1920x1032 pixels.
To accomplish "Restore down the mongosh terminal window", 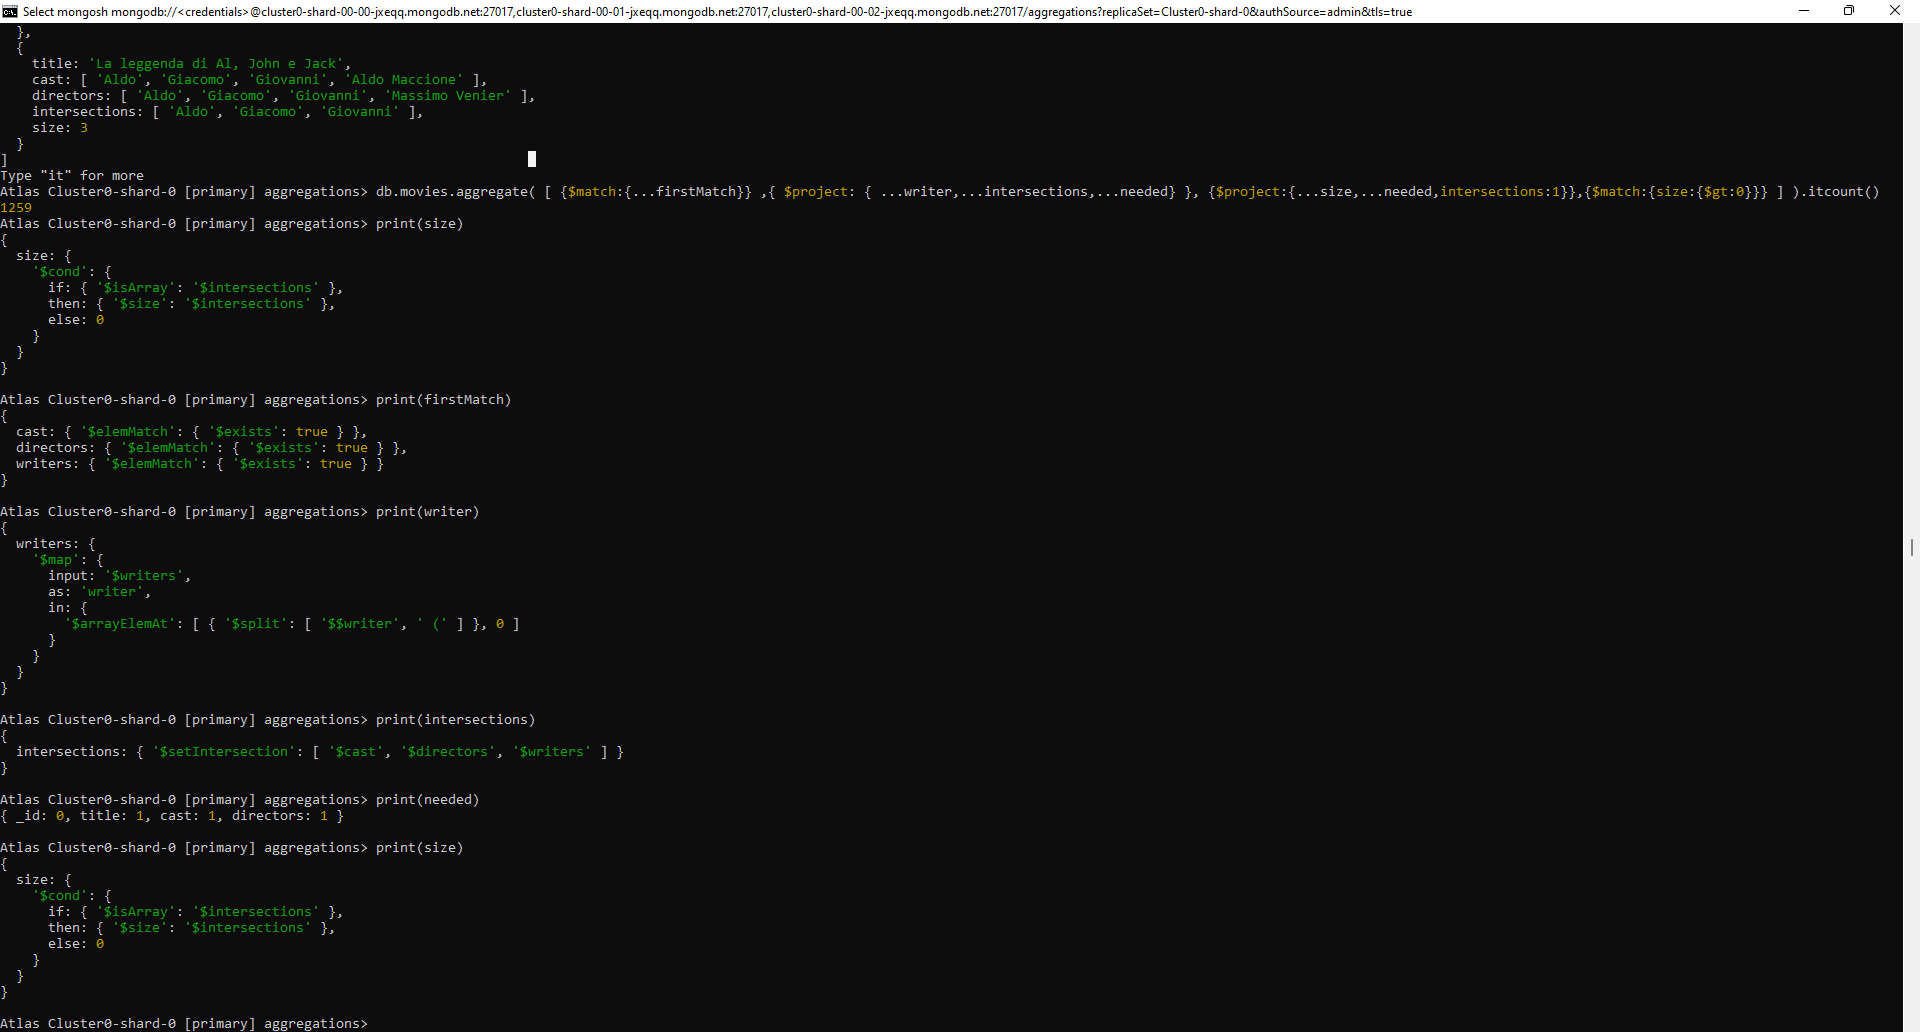I will click(1849, 11).
